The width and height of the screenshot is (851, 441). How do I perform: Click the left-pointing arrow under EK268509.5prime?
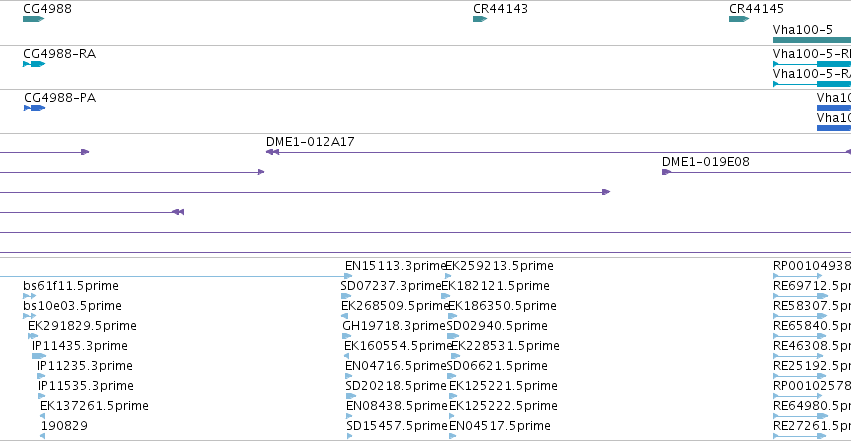[x=344, y=316]
